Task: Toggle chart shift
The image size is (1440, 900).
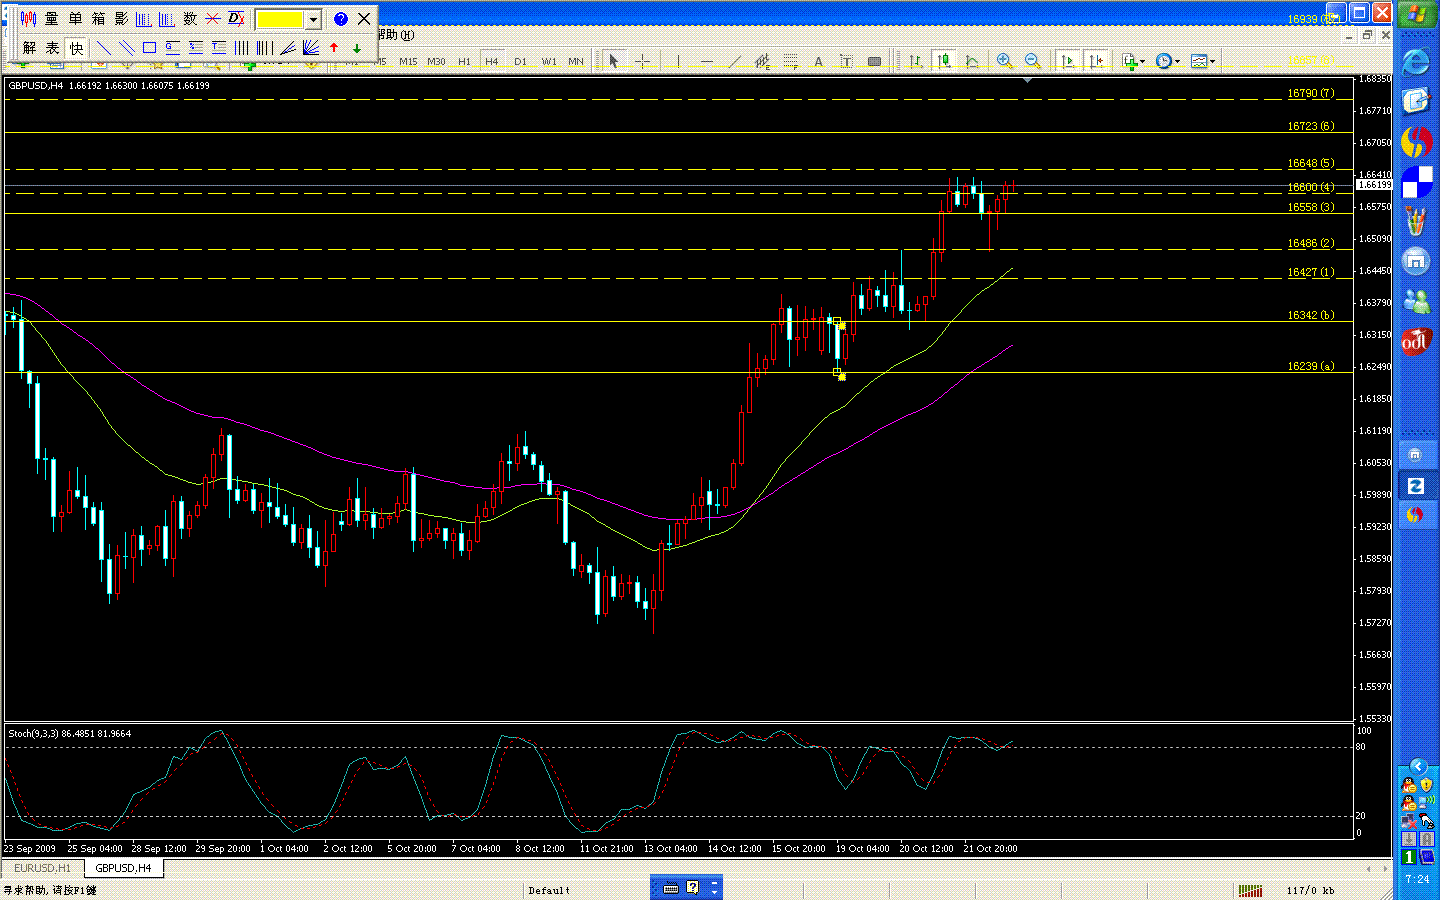Action: coord(1096,62)
